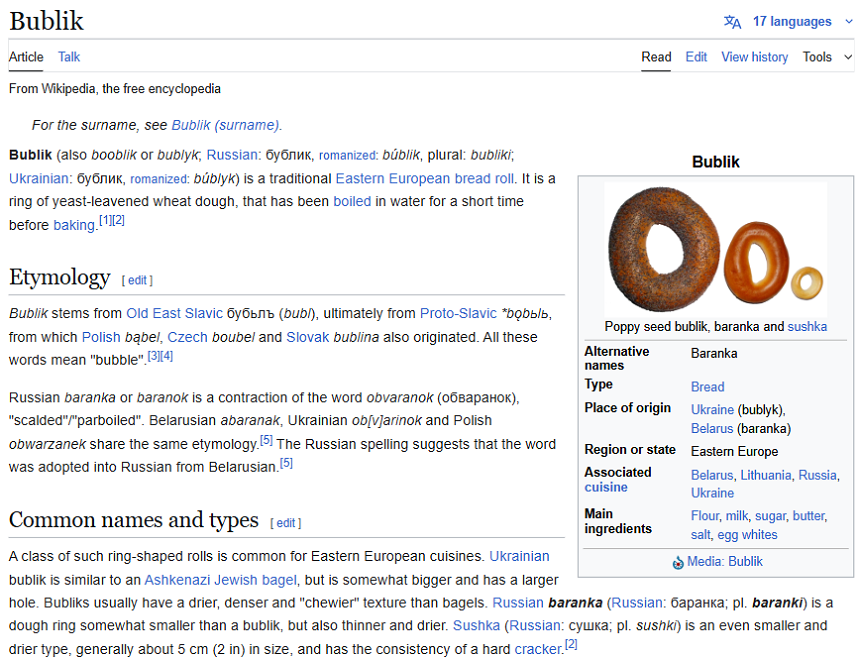Image resolution: width=858 pixels, height=660 pixels.
Task: Click the first romanized link after бублик
Action: tap(347, 155)
